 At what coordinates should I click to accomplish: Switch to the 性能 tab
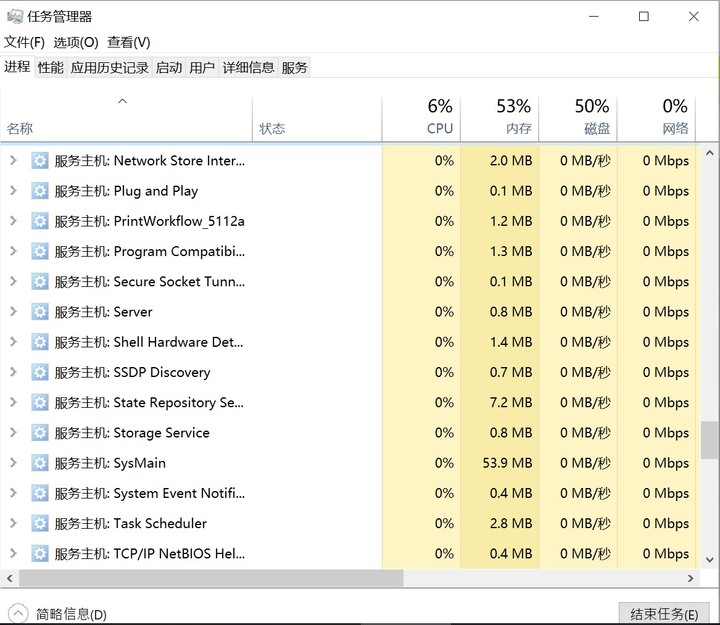pos(51,68)
